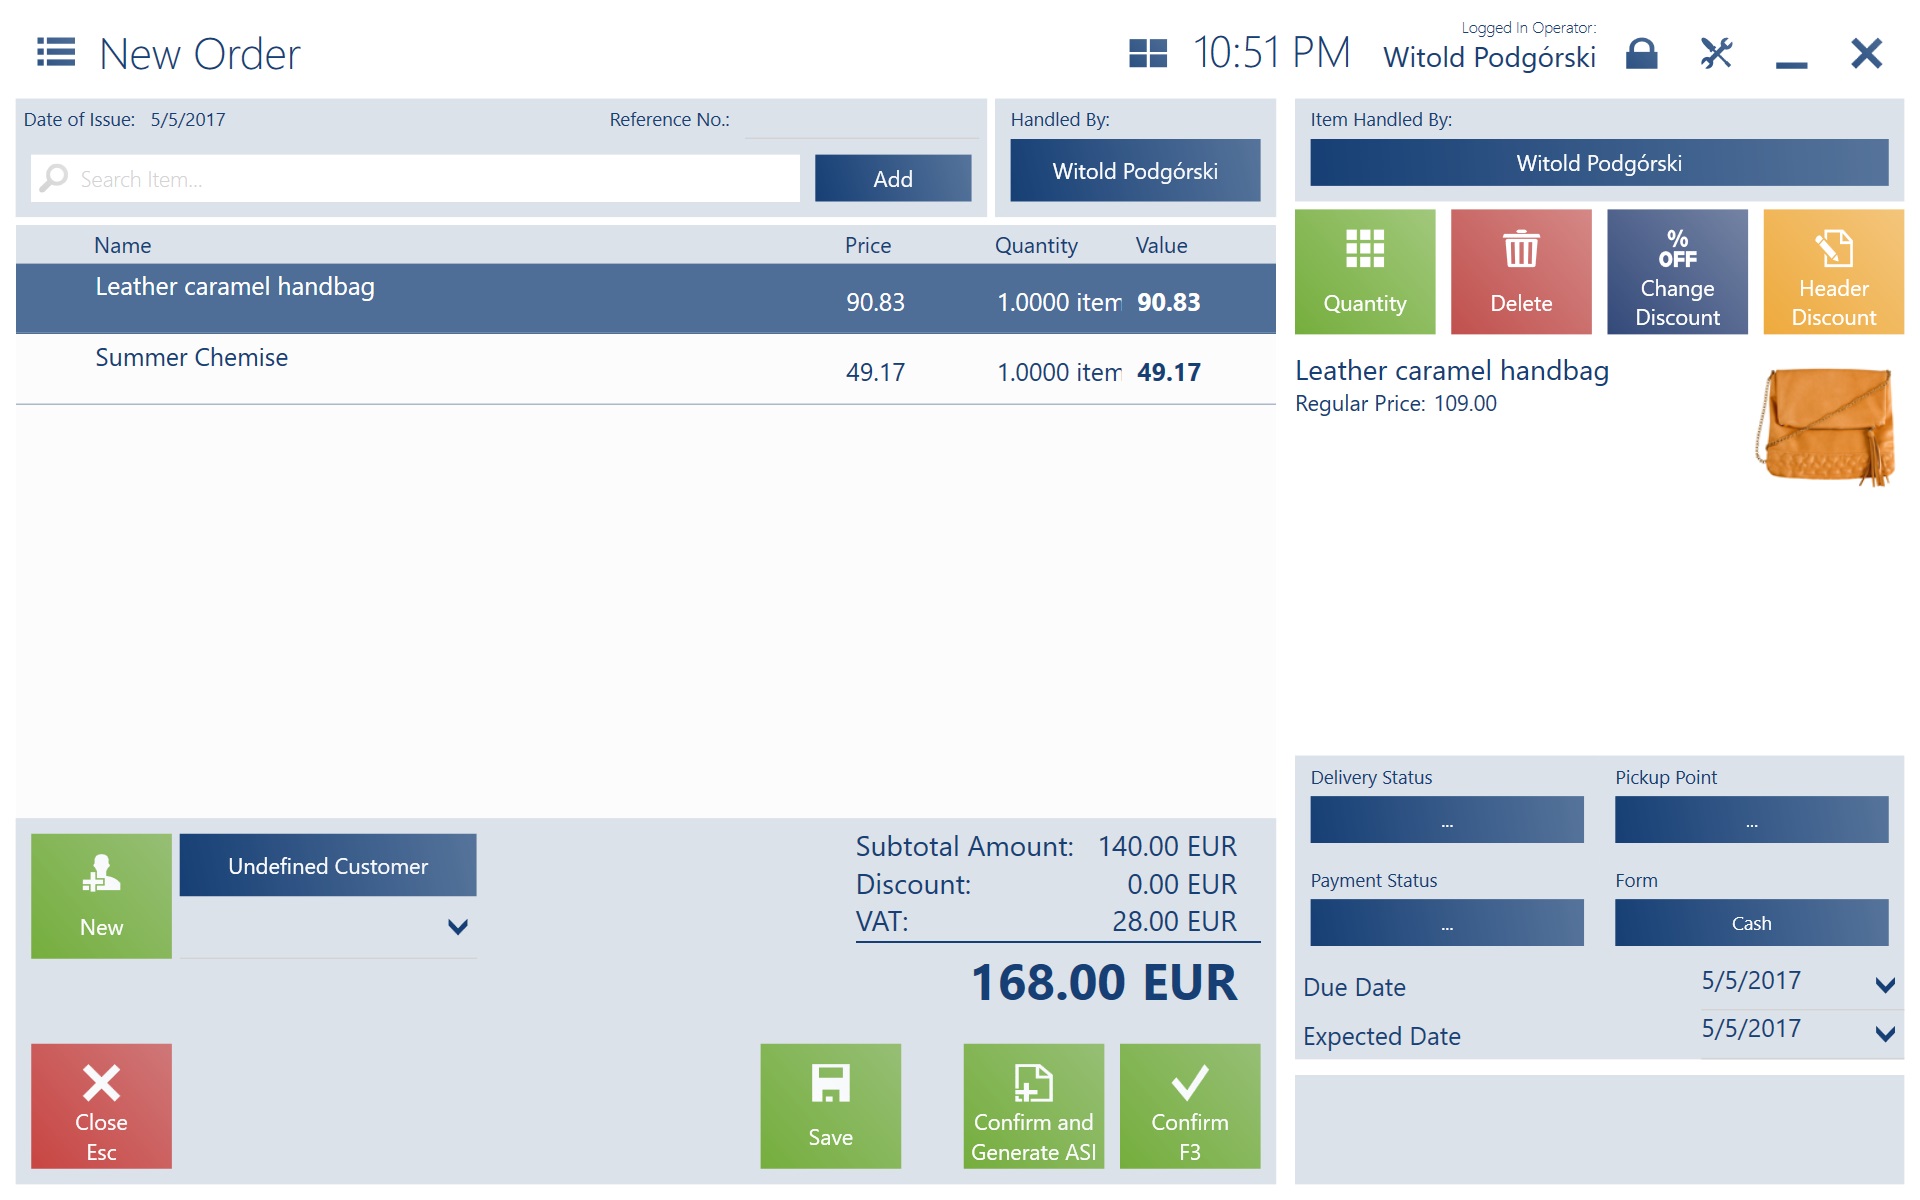Open the Expected Date dropdown
Screen dimensions: 1920x1200
click(x=1884, y=1034)
